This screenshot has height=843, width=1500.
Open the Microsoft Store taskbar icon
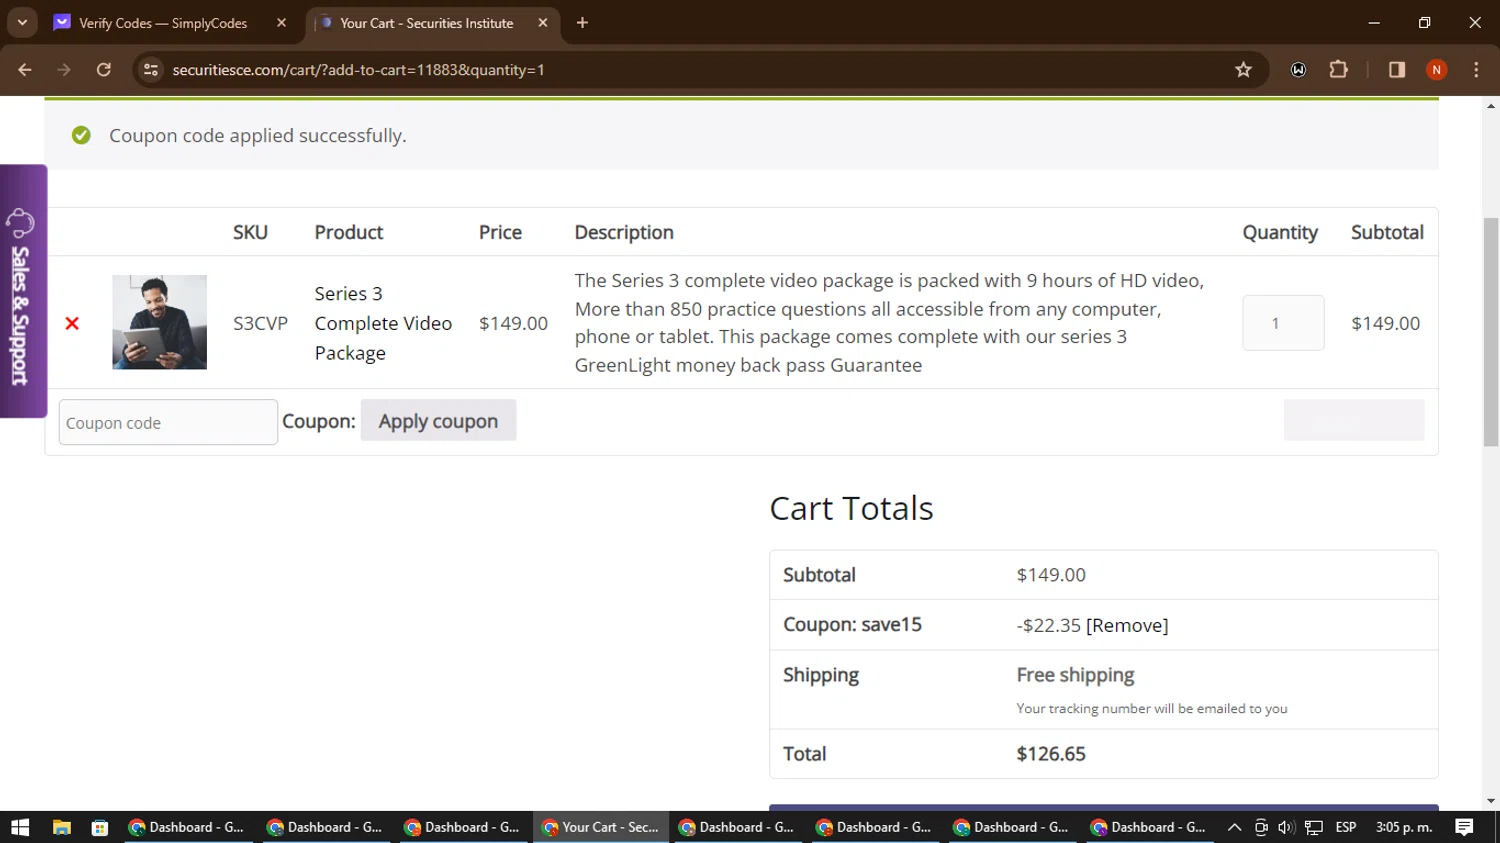(100, 827)
